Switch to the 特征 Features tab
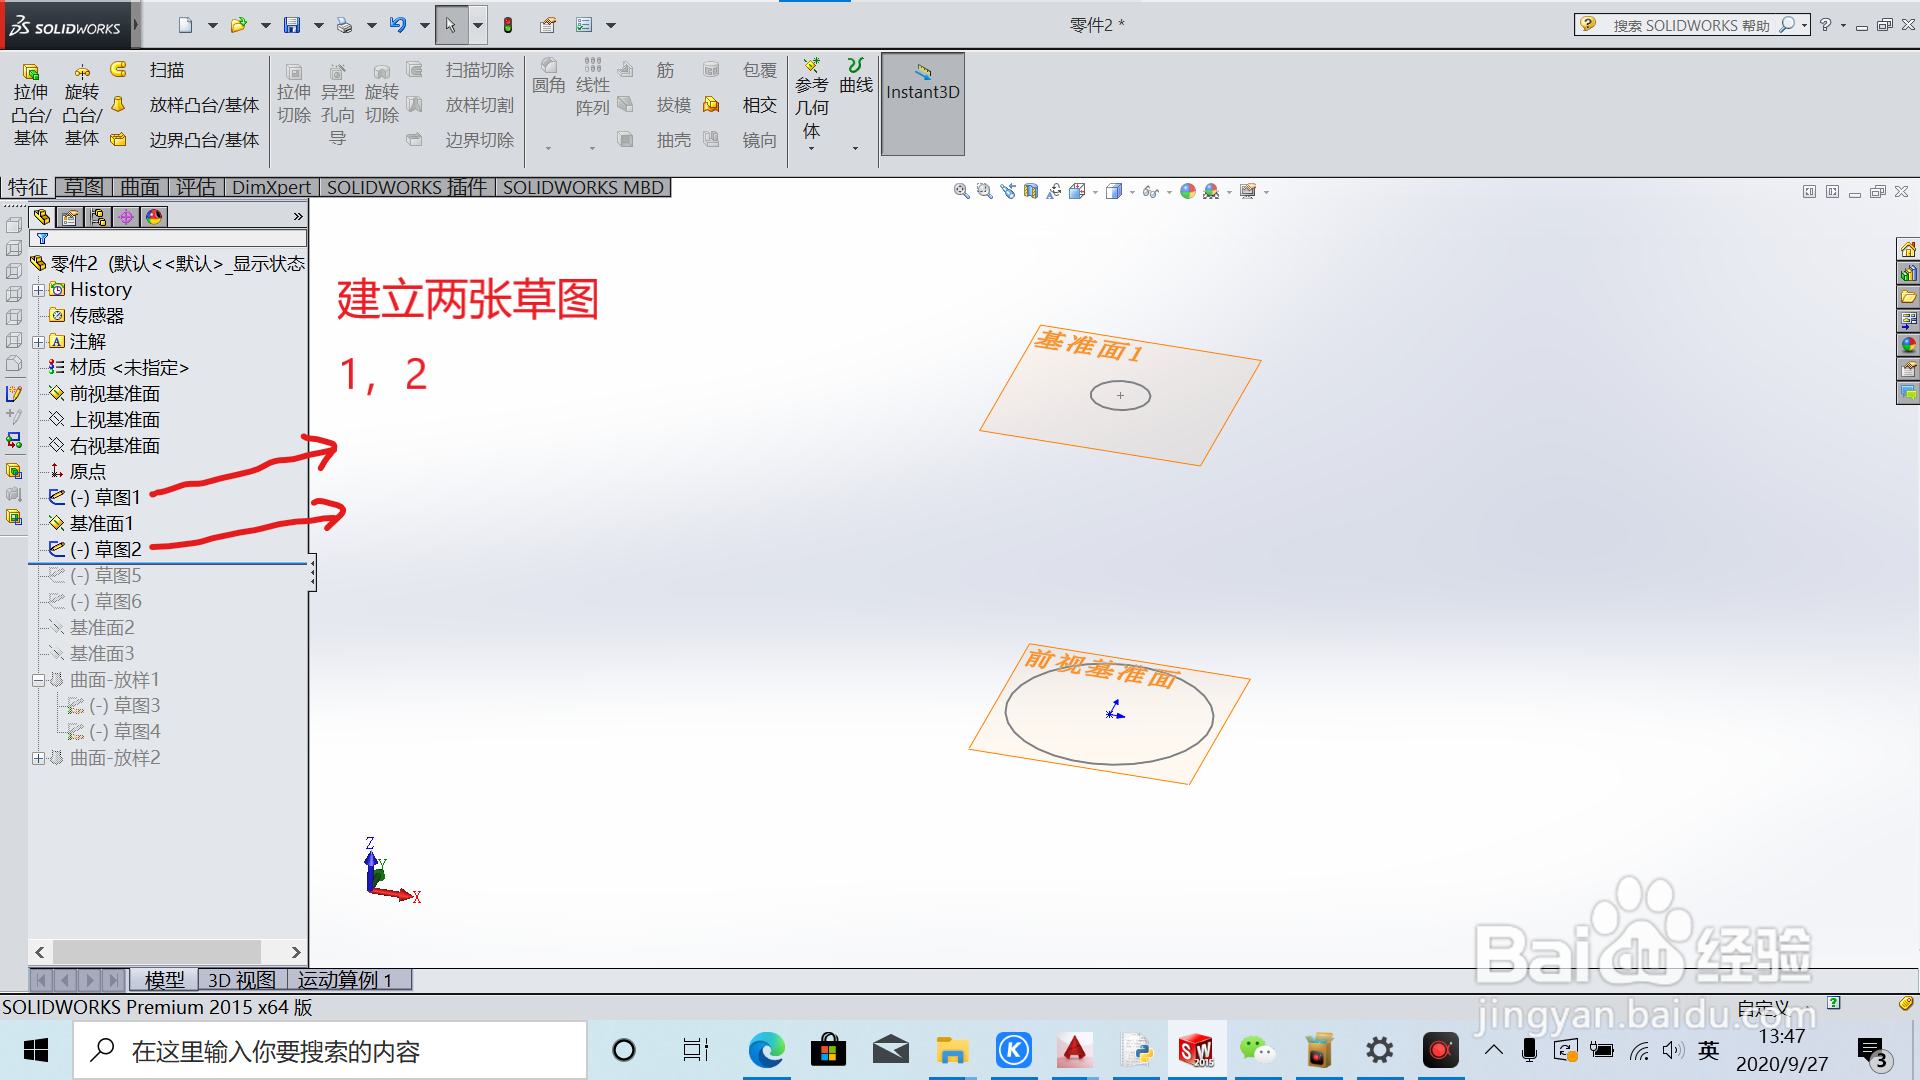 tap(28, 187)
